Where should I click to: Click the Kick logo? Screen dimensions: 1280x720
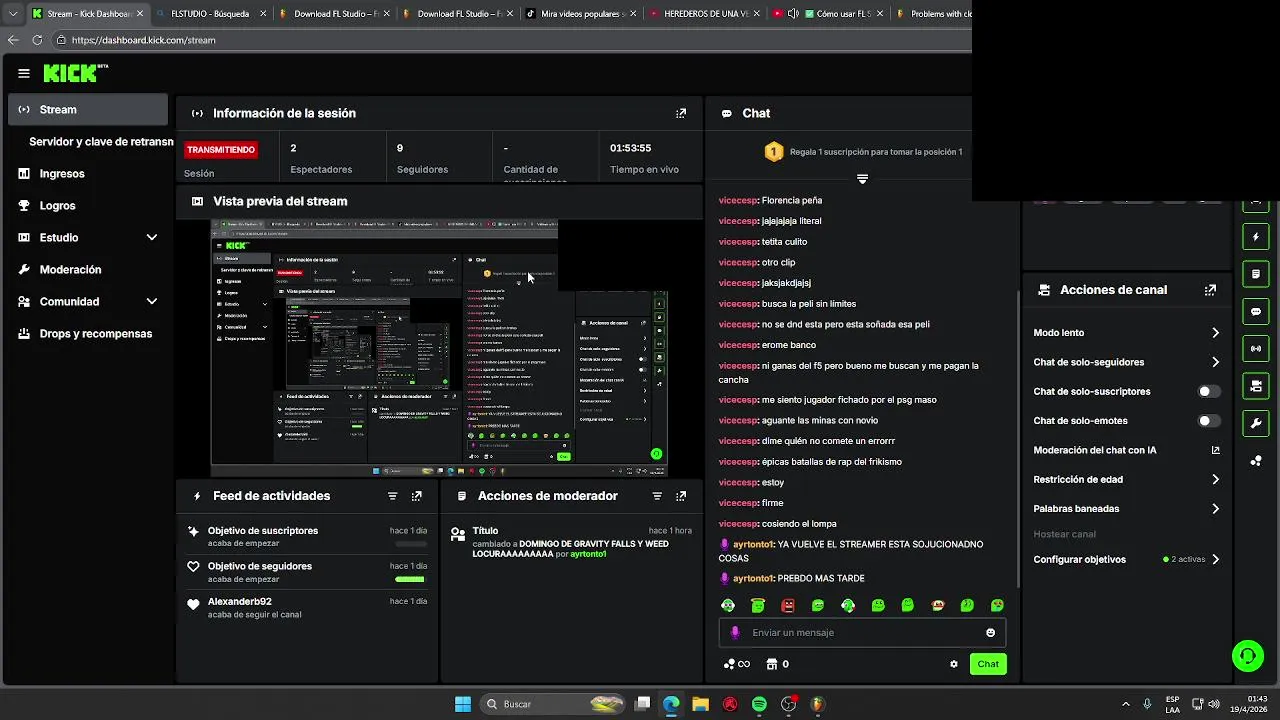click(75, 73)
